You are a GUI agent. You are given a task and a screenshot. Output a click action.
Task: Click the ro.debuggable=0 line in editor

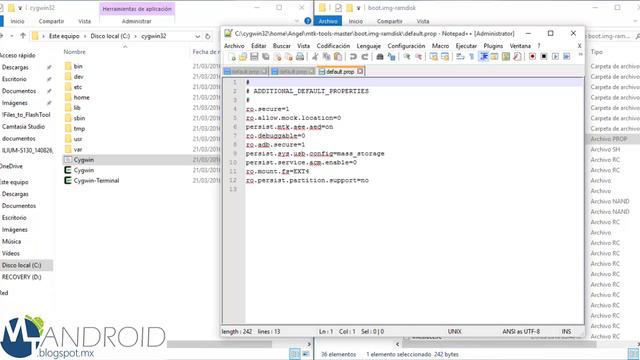click(276, 136)
